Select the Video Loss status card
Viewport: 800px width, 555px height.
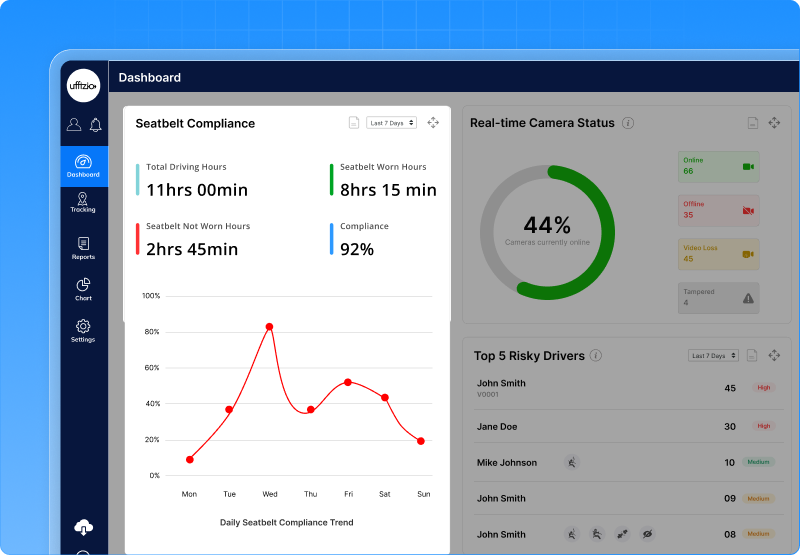point(718,254)
